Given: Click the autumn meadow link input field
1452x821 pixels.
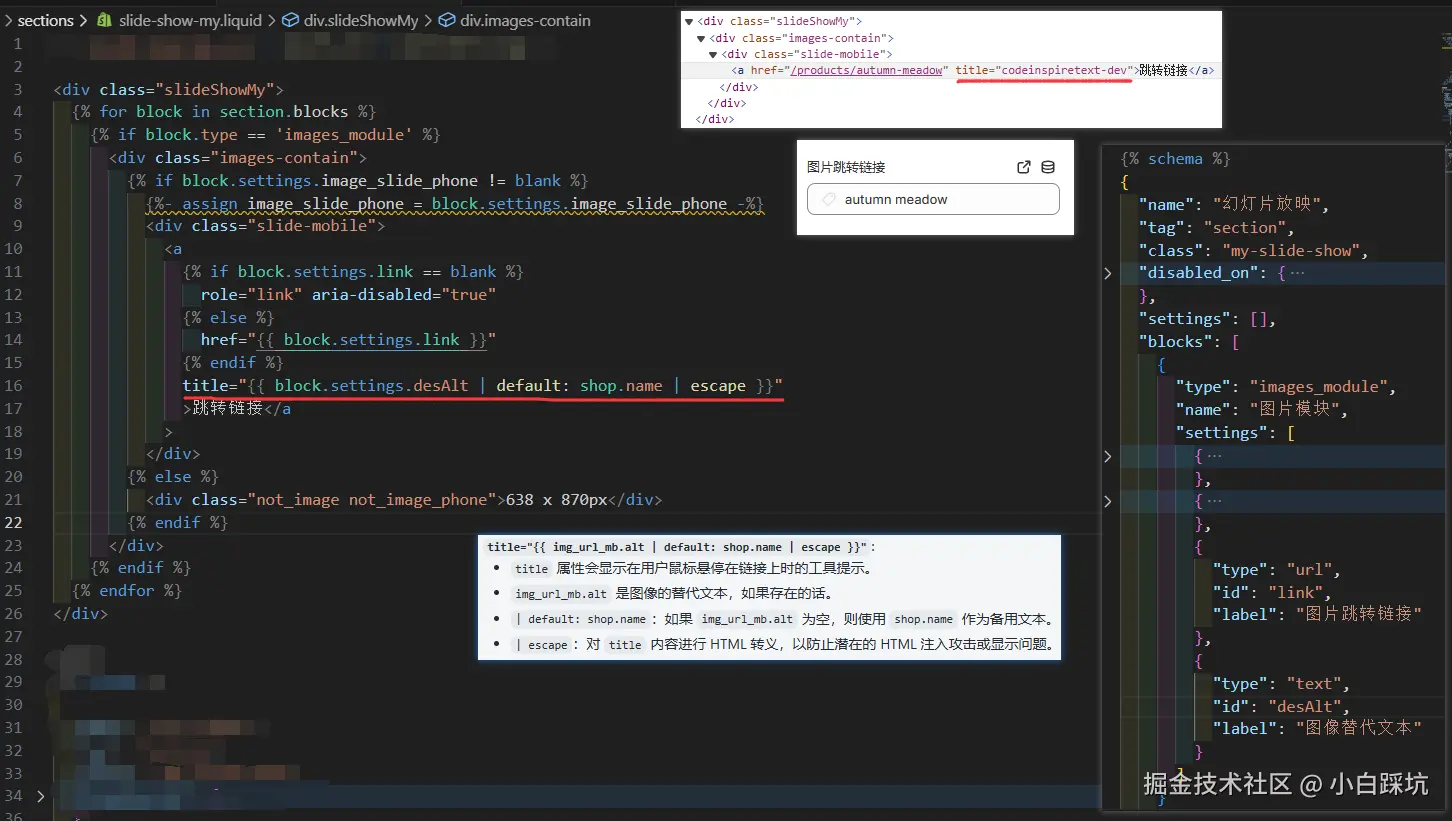Looking at the screenshot, I should [933, 199].
